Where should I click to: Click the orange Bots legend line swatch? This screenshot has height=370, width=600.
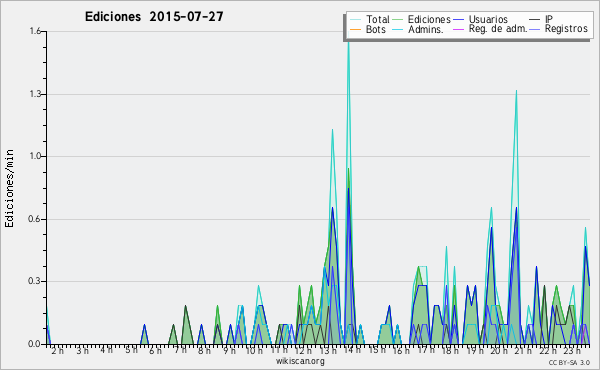[355, 29]
